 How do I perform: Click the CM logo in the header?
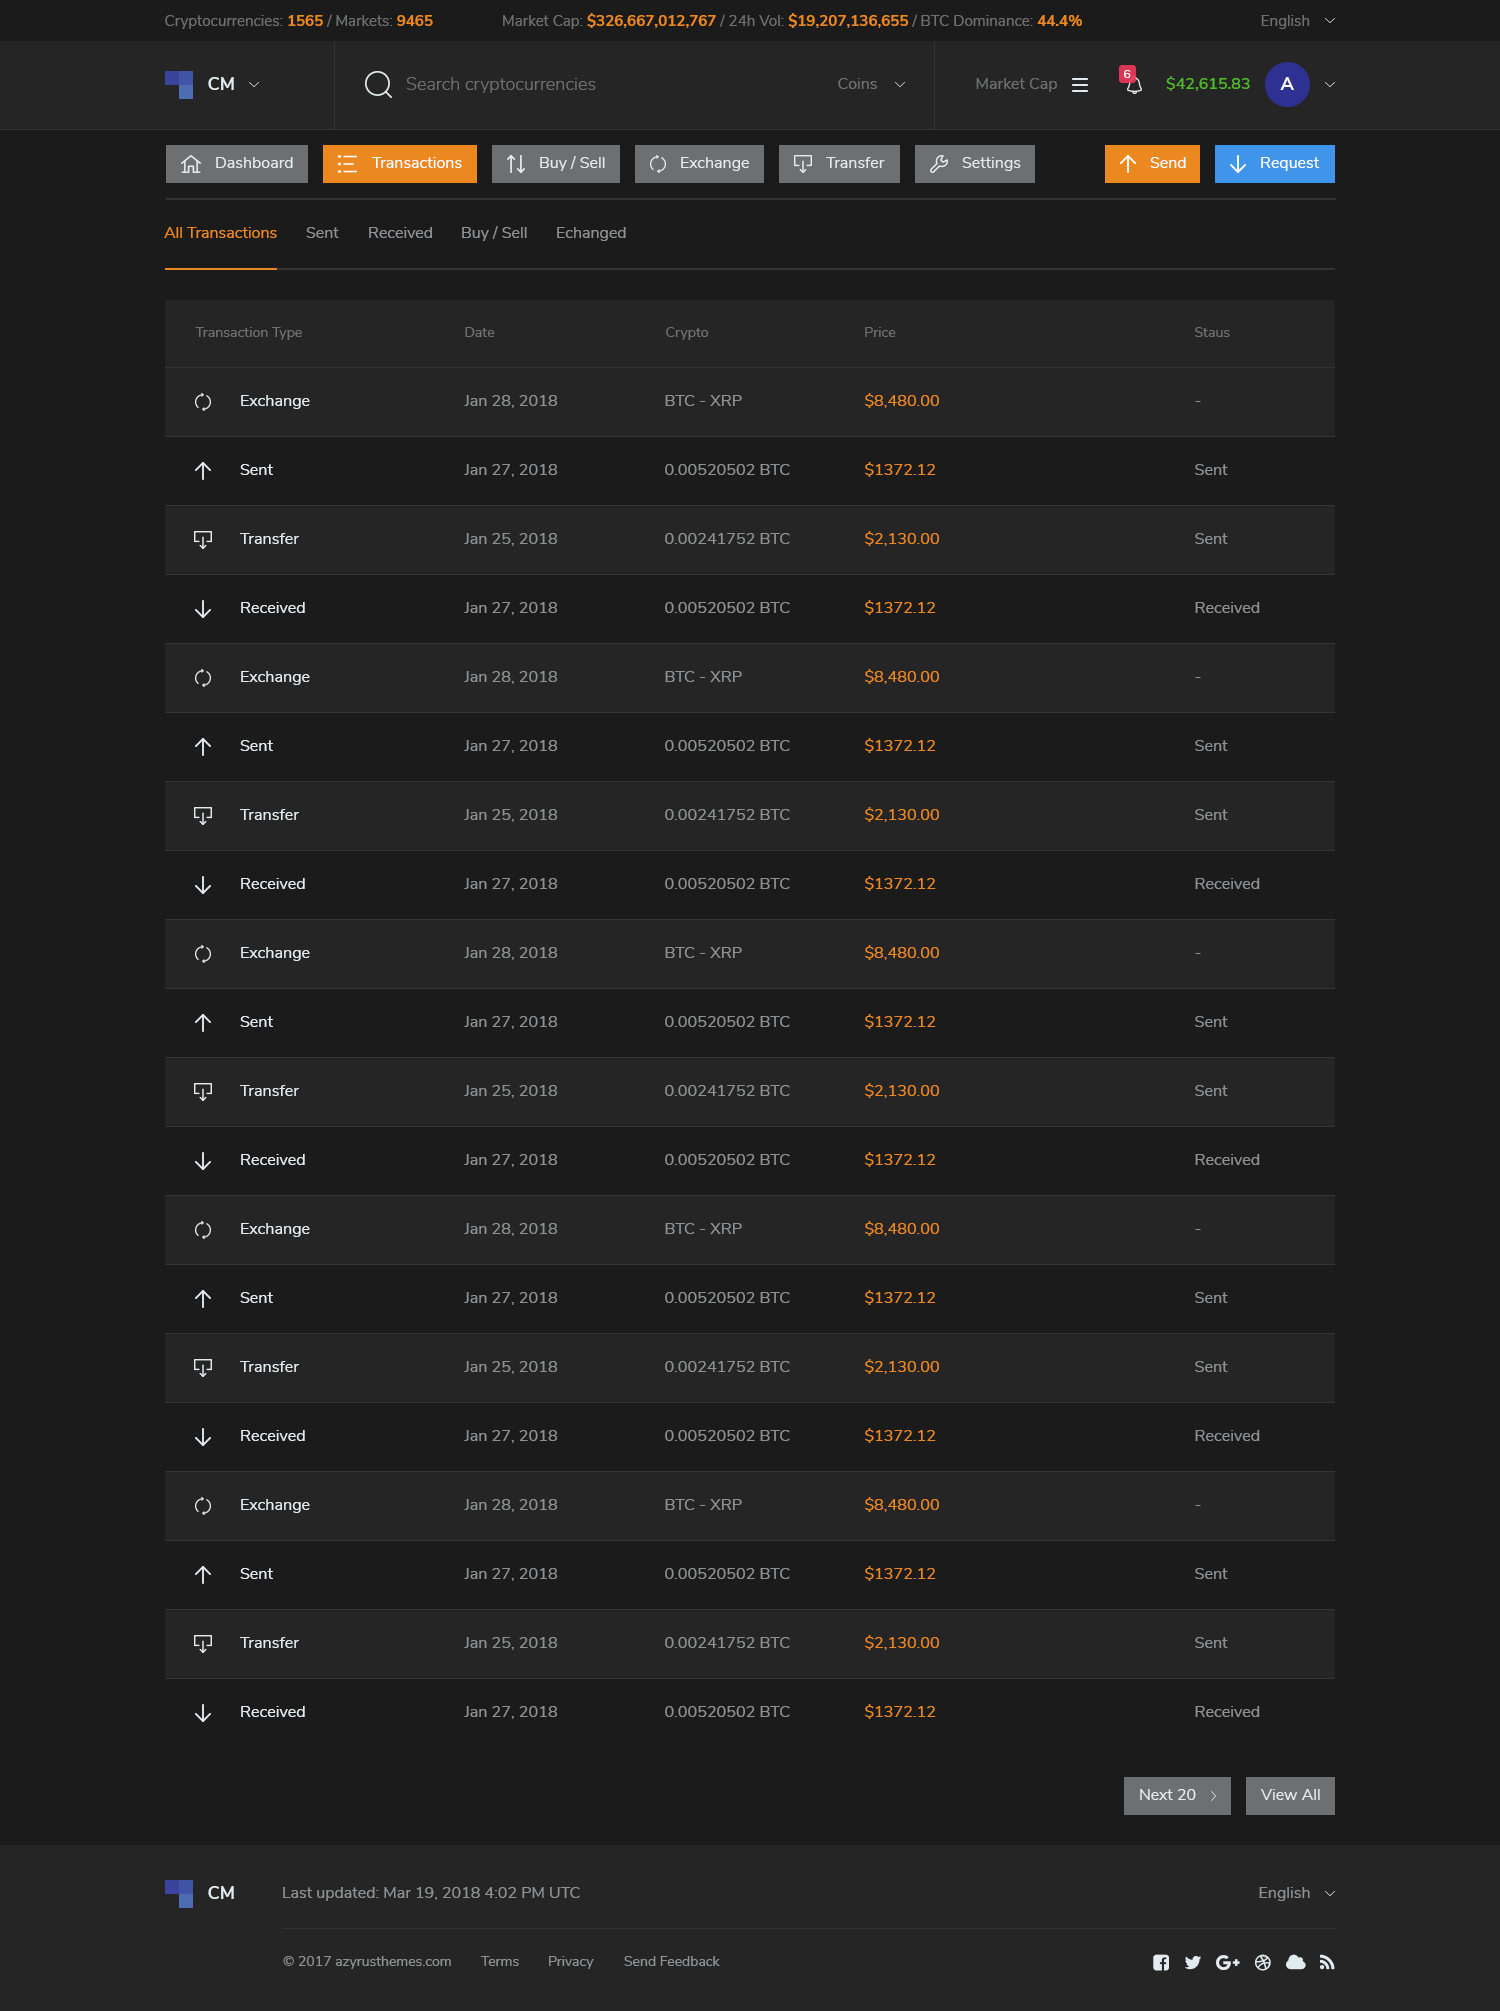click(x=180, y=84)
